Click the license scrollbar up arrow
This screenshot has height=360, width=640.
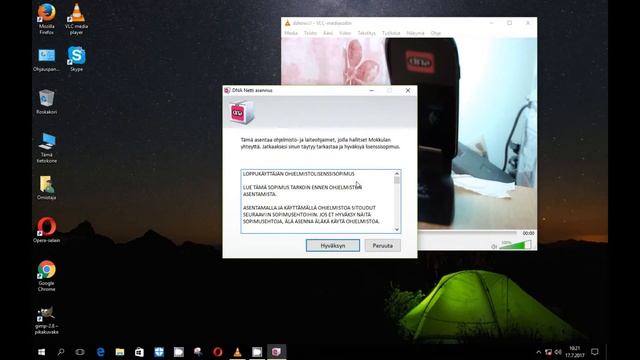coord(397,173)
